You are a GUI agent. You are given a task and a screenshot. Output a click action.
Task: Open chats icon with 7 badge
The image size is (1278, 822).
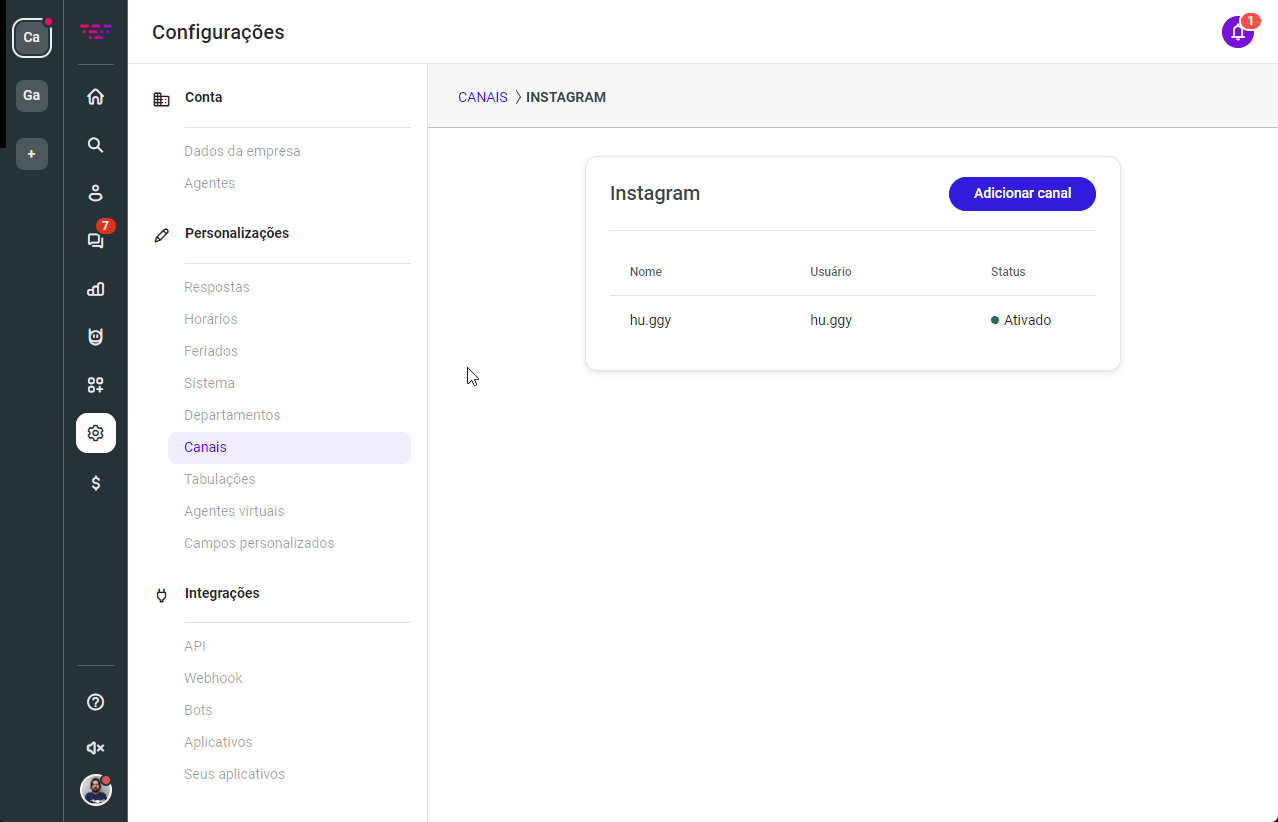pyautogui.click(x=95, y=240)
